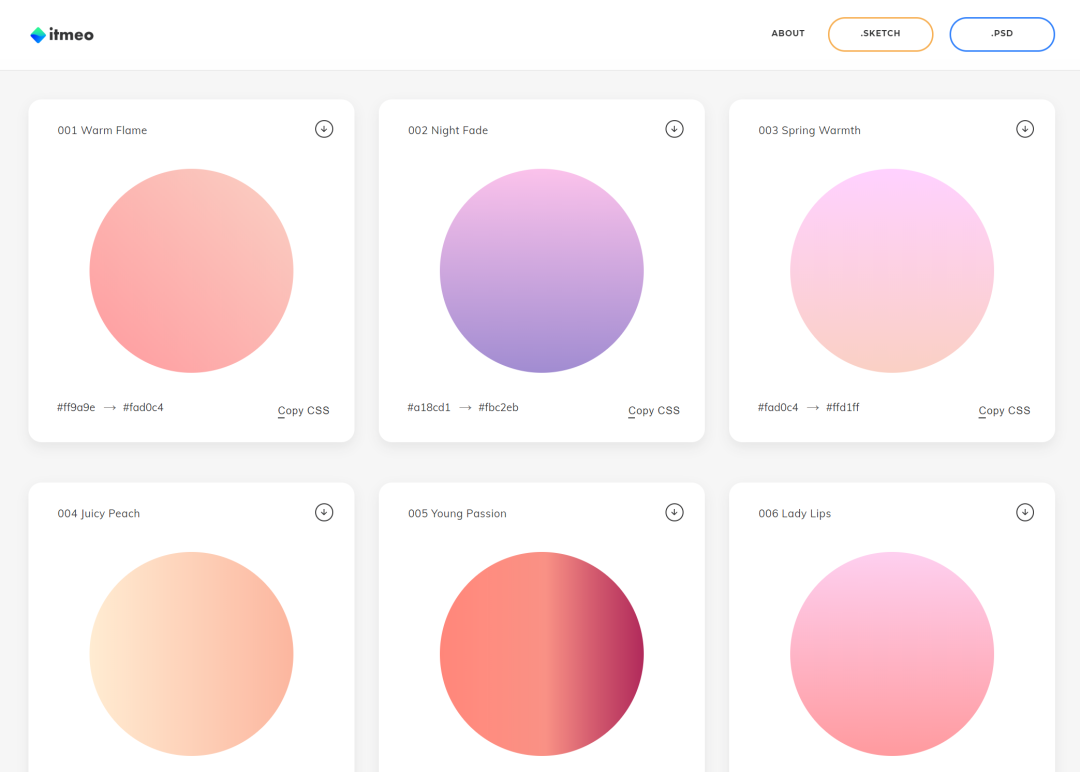1080x772 pixels.
Task: Download the Young Passion gradient
Action: pyautogui.click(x=674, y=512)
